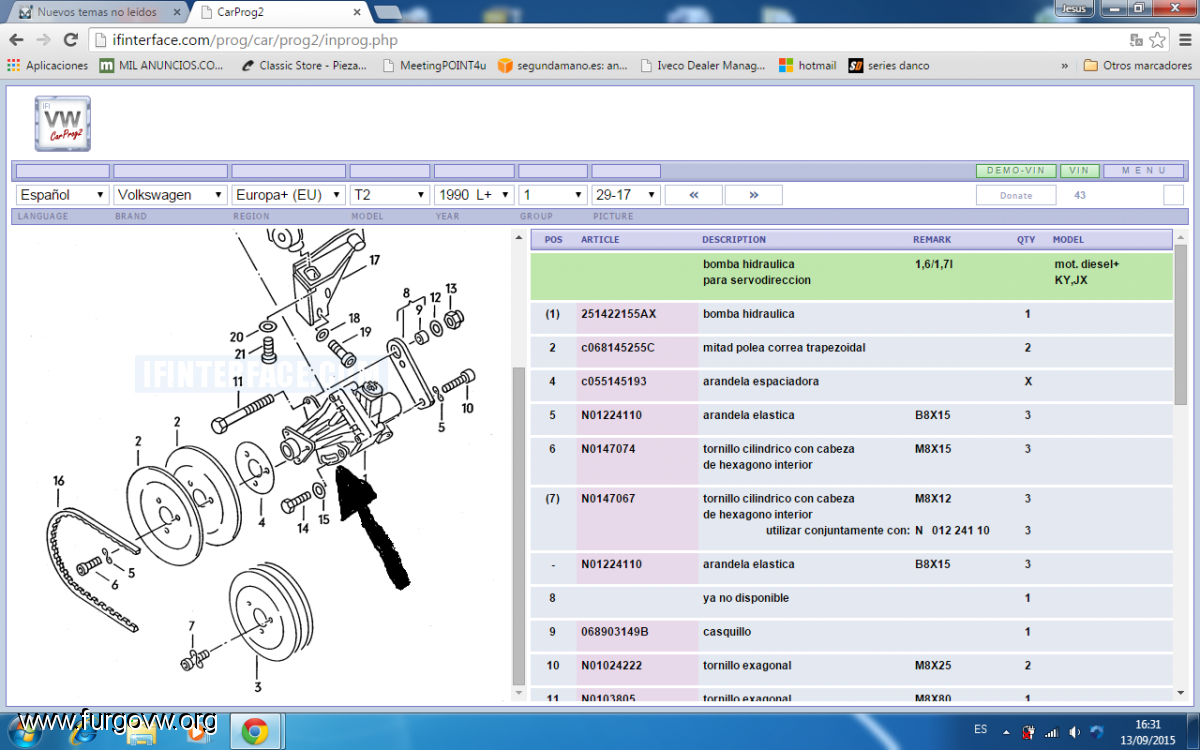Open the Iveco Dealer Manag... bookmark
The image size is (1200, 750).
tap(703, 65)
